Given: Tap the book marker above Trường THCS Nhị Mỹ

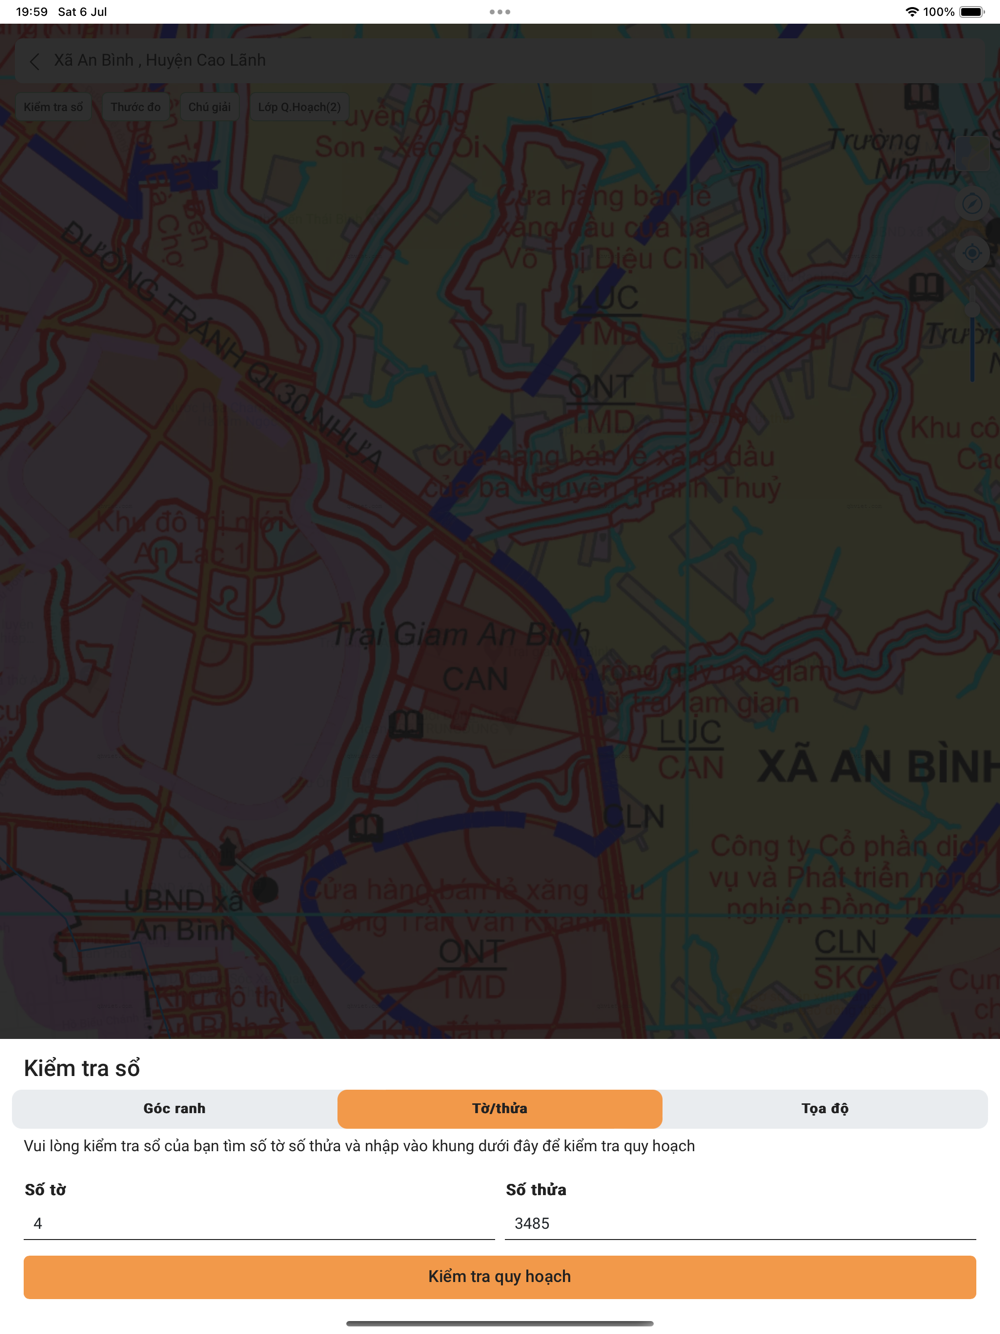Looking at the screenshot, I should (x=921, y=96).
